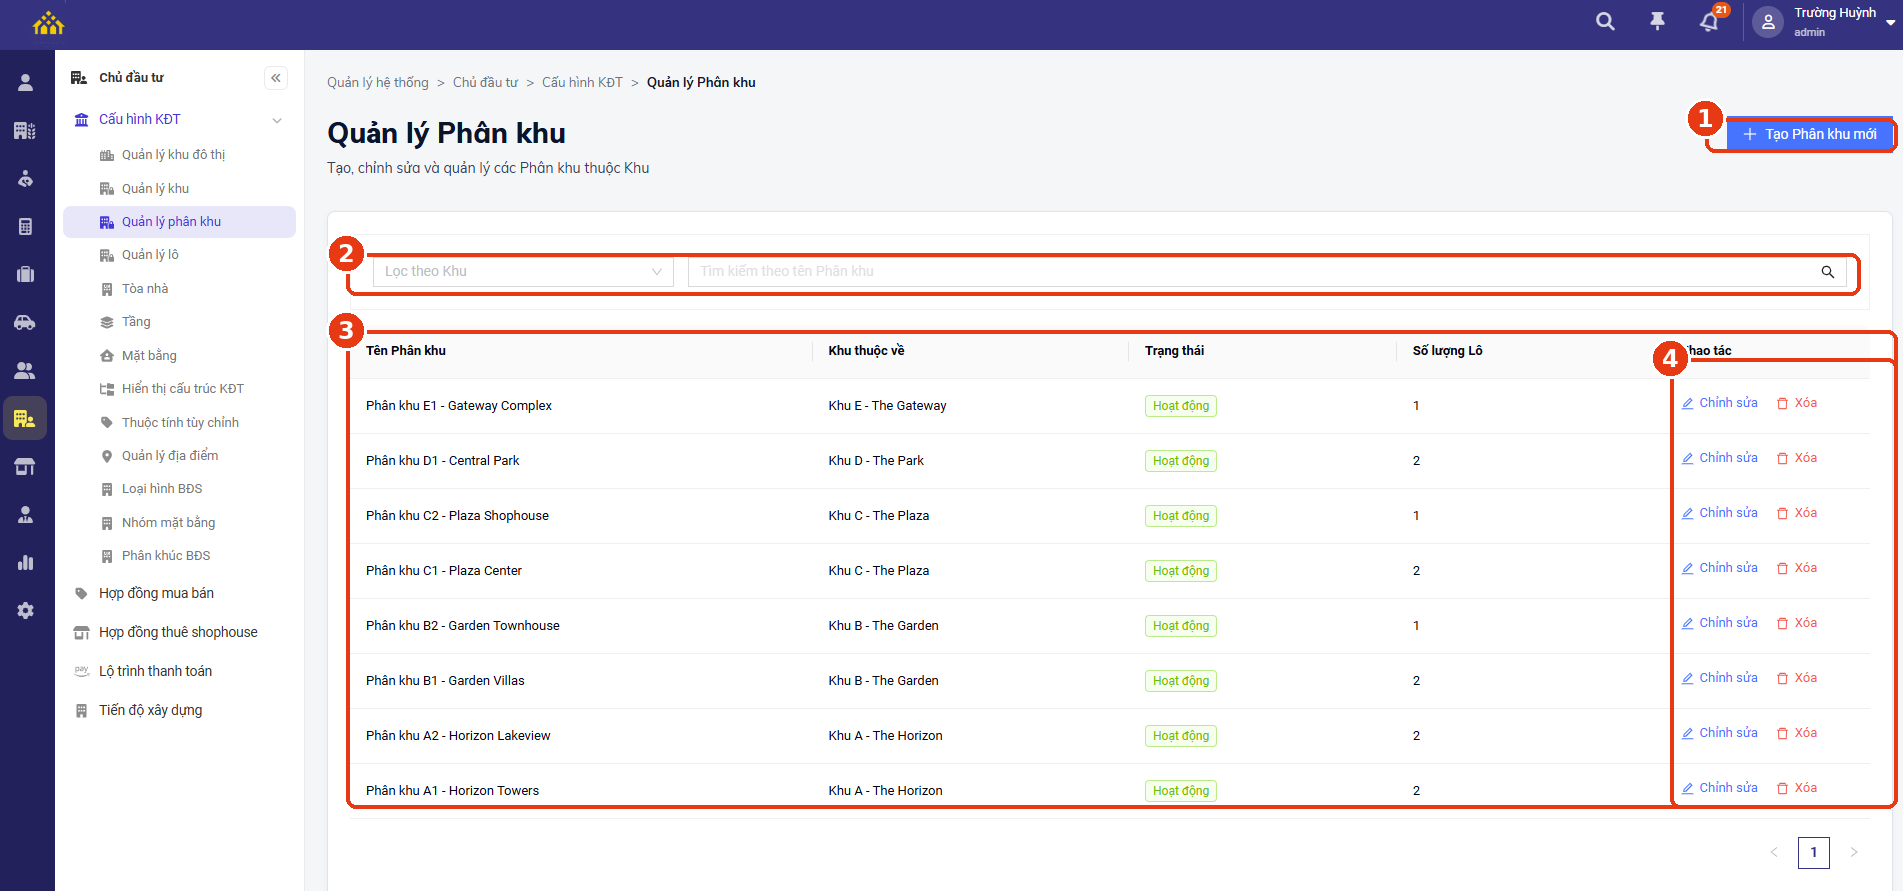Open user menu for Trường Huỳnh
This screenshot has height=891, width=1903.
pyautogui.click(x=1825, y=22)
